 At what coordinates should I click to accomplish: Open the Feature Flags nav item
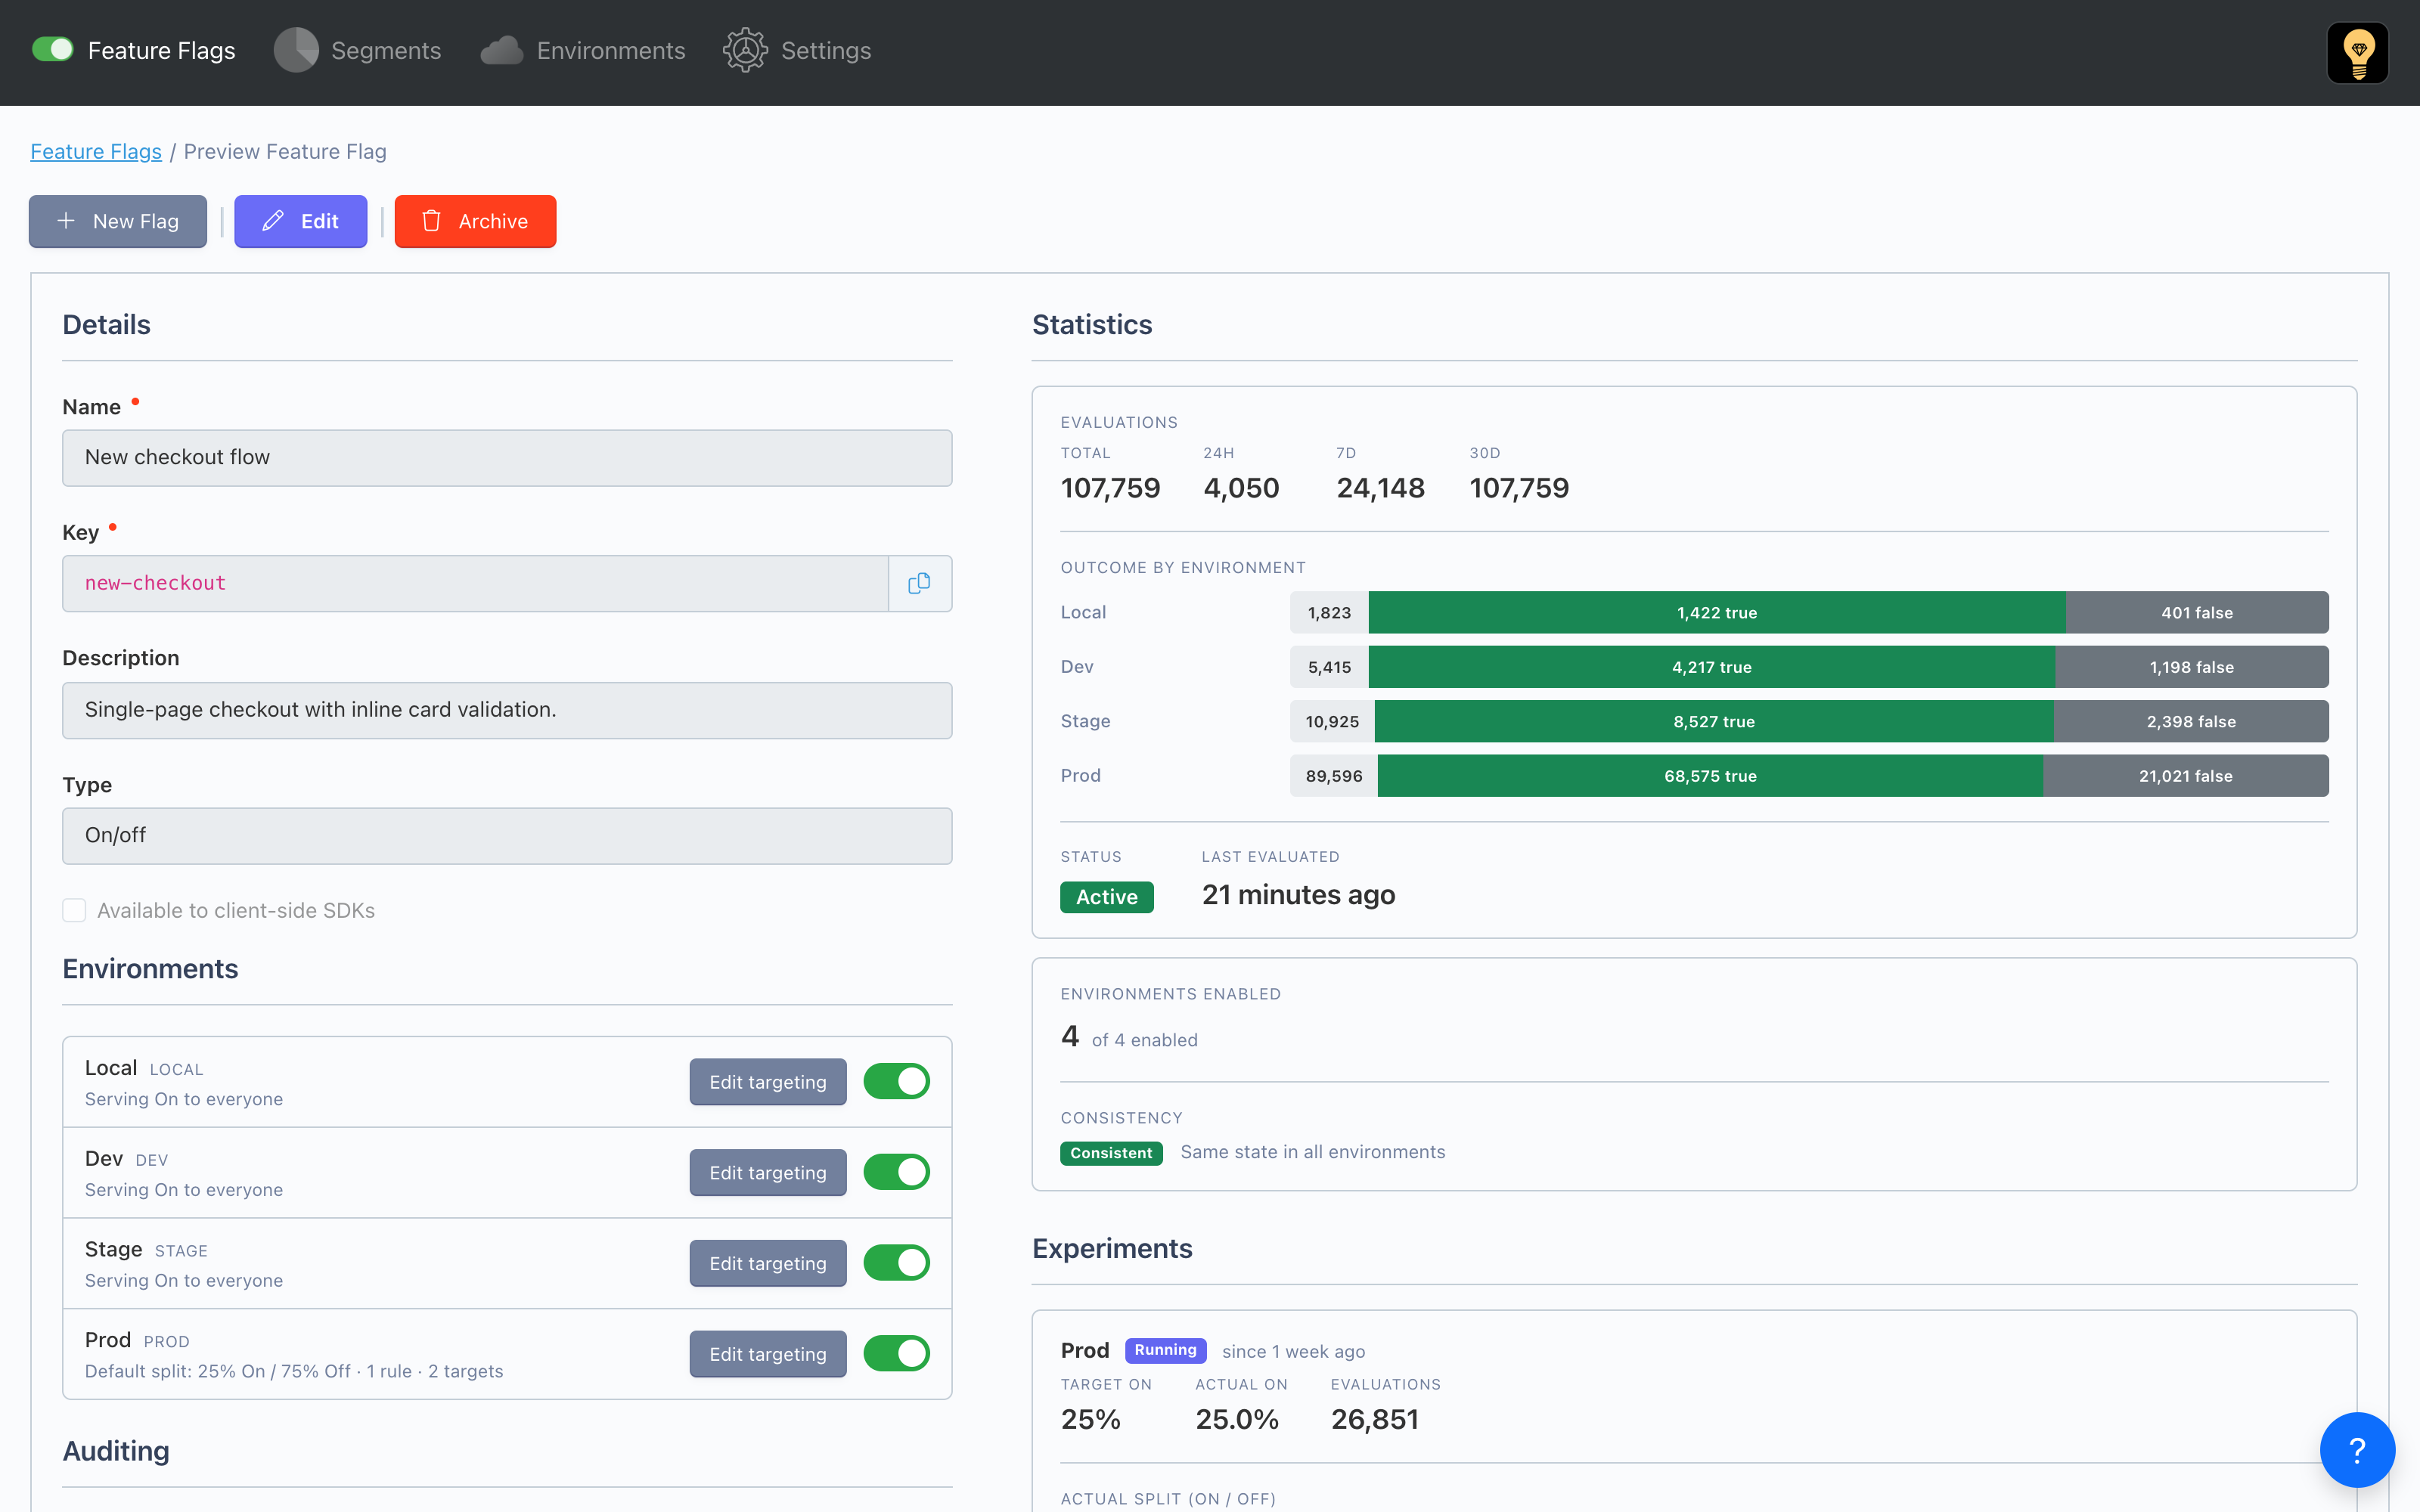pyautogui.click(x=134, y=50)
